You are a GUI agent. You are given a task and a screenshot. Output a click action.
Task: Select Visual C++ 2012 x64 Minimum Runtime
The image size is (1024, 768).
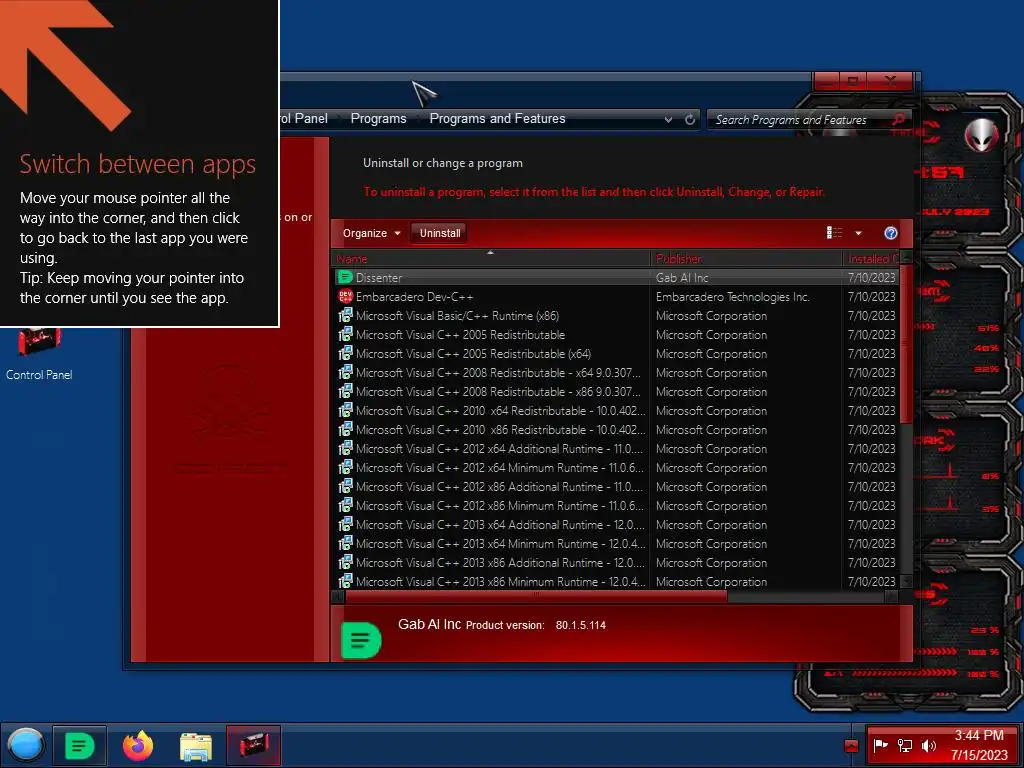click(616, 467)
